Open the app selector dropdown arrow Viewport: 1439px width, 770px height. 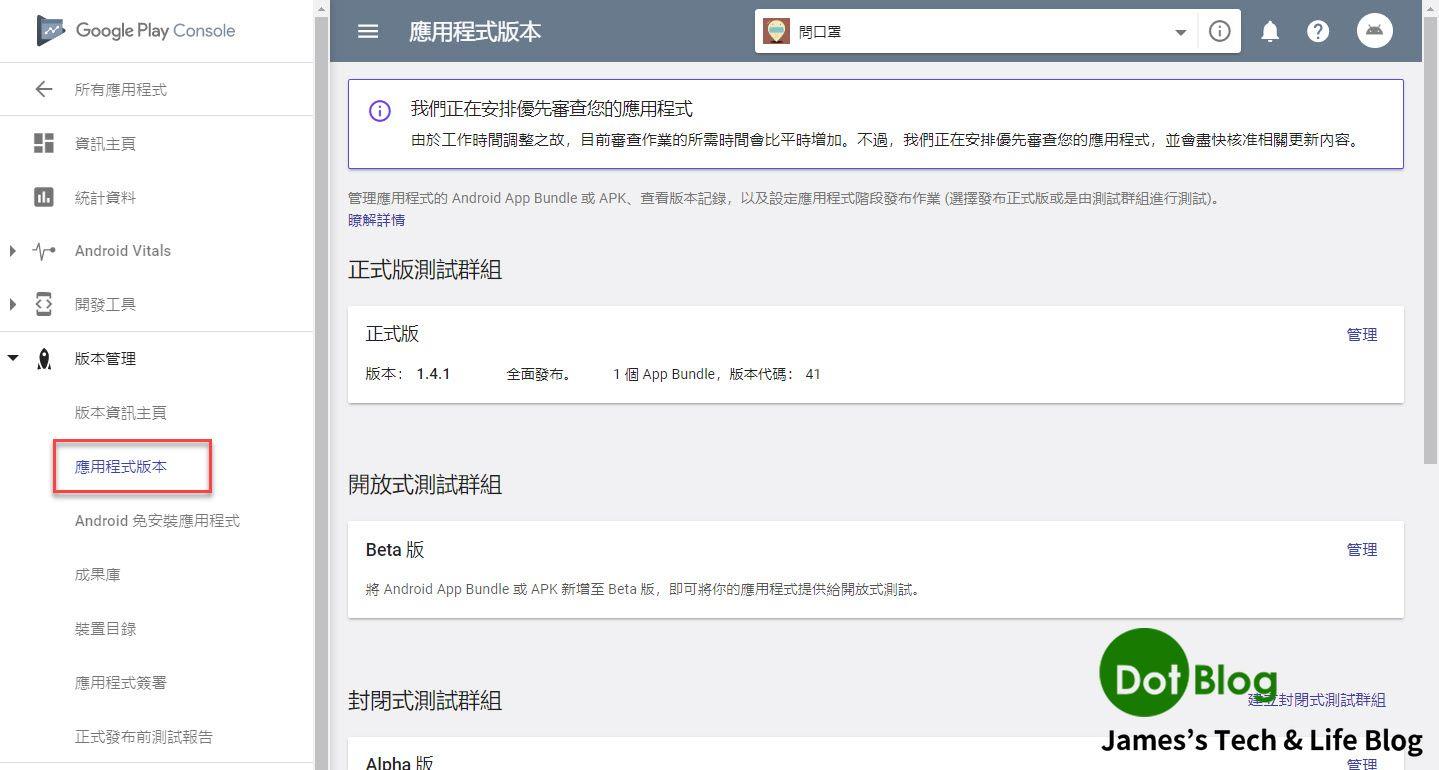pos(1180,32)
